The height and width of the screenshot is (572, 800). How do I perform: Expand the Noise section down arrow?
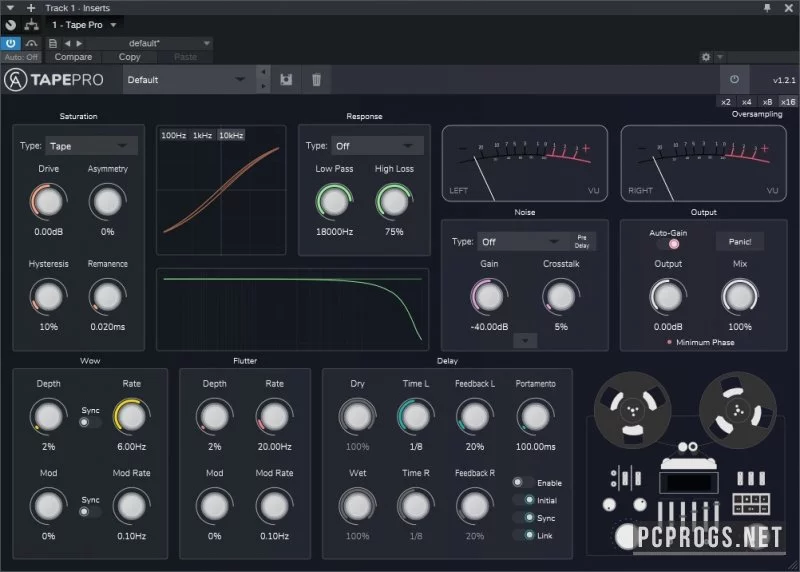[525, 340]
